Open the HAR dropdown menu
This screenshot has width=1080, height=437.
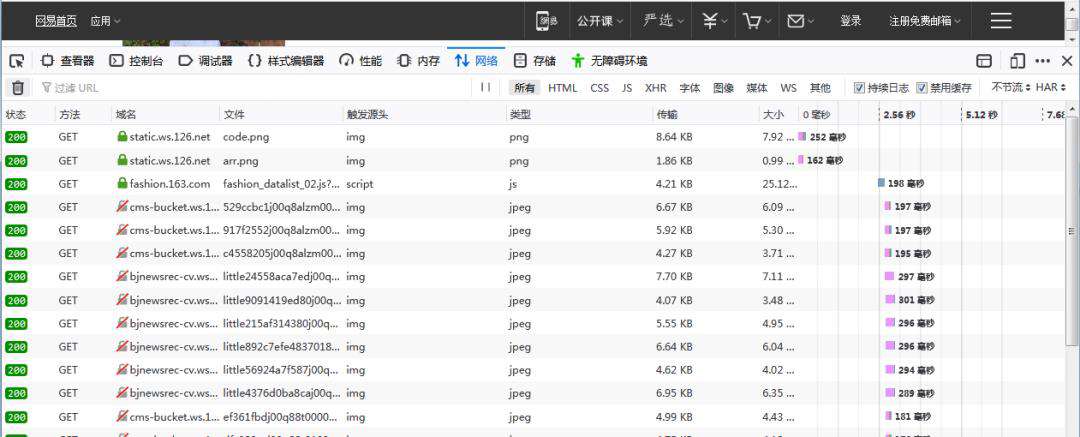pyautogui.click(x=1051, y=88)
